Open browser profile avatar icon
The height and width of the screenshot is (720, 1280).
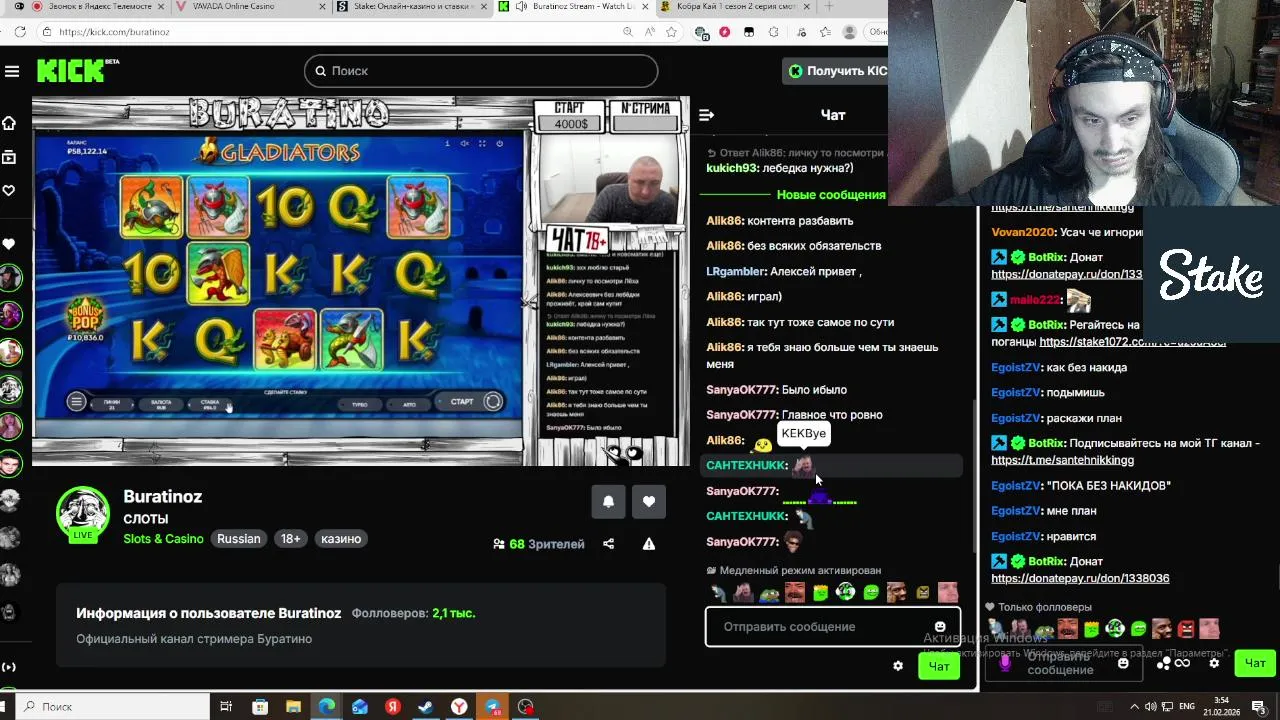point(850,32)
